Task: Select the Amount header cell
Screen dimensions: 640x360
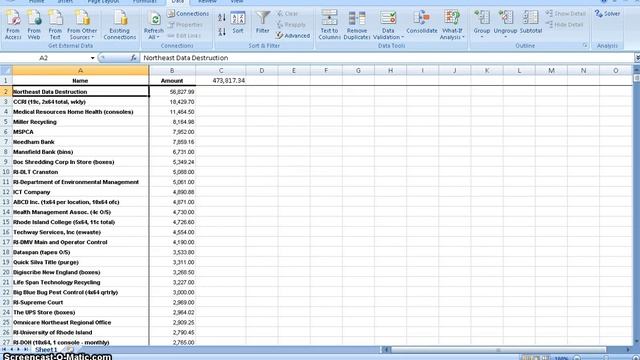Action: pyautogui.click(x=172, y=81)
